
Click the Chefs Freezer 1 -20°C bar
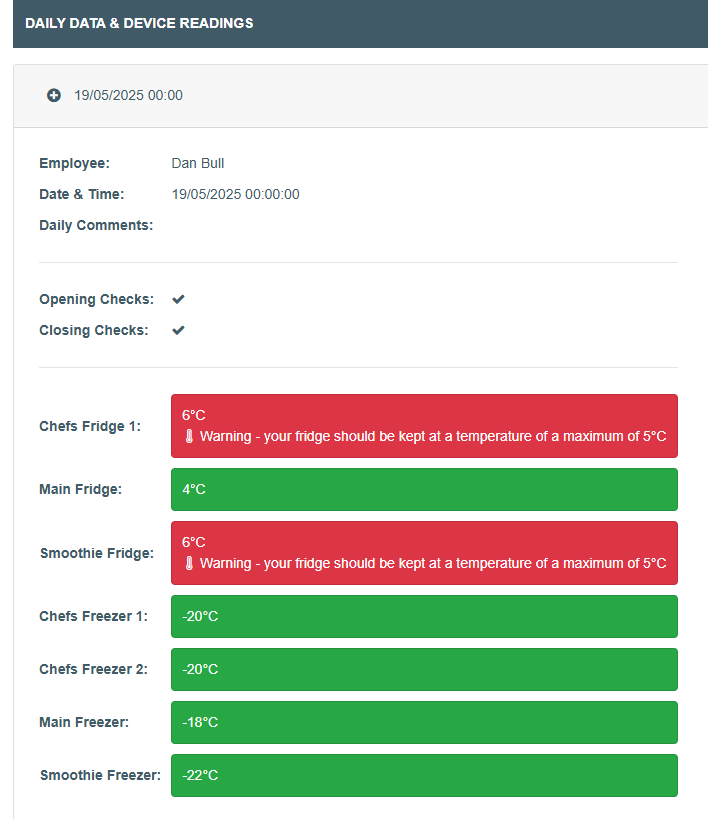pyautogui.click(x=424, y=616)
